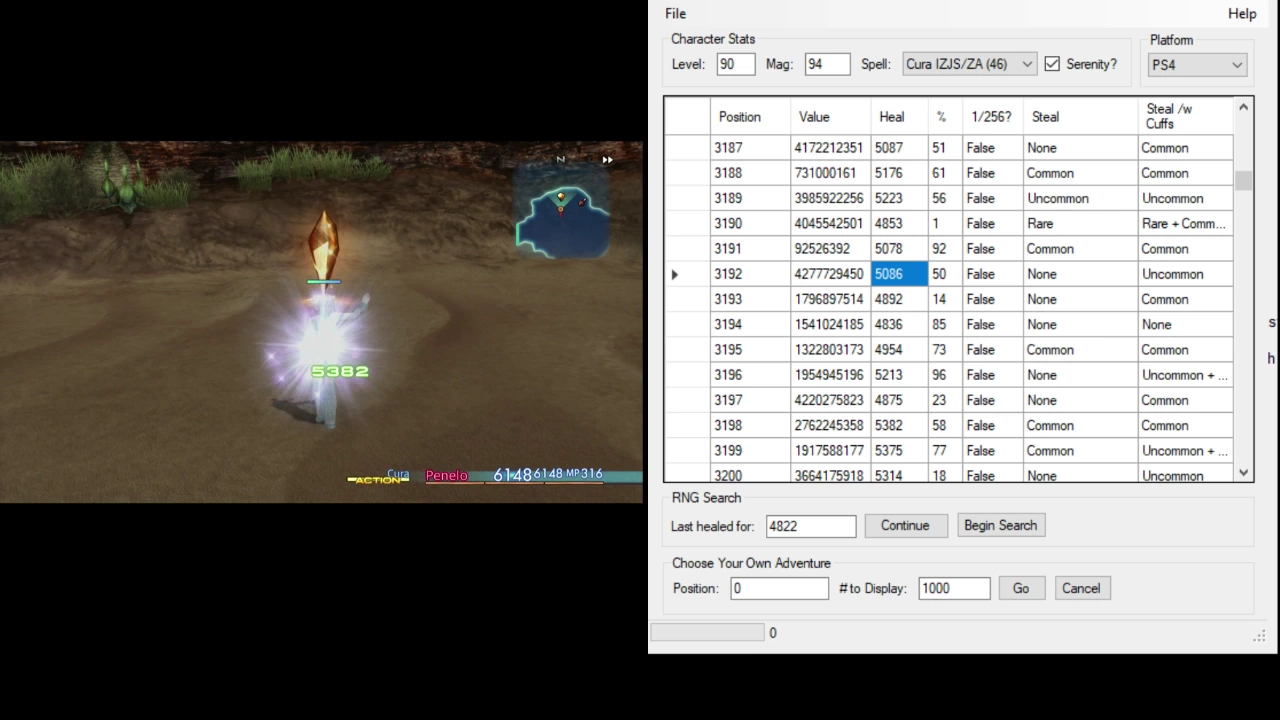
Task: Click the Position column header
Action: pos(750,116)
